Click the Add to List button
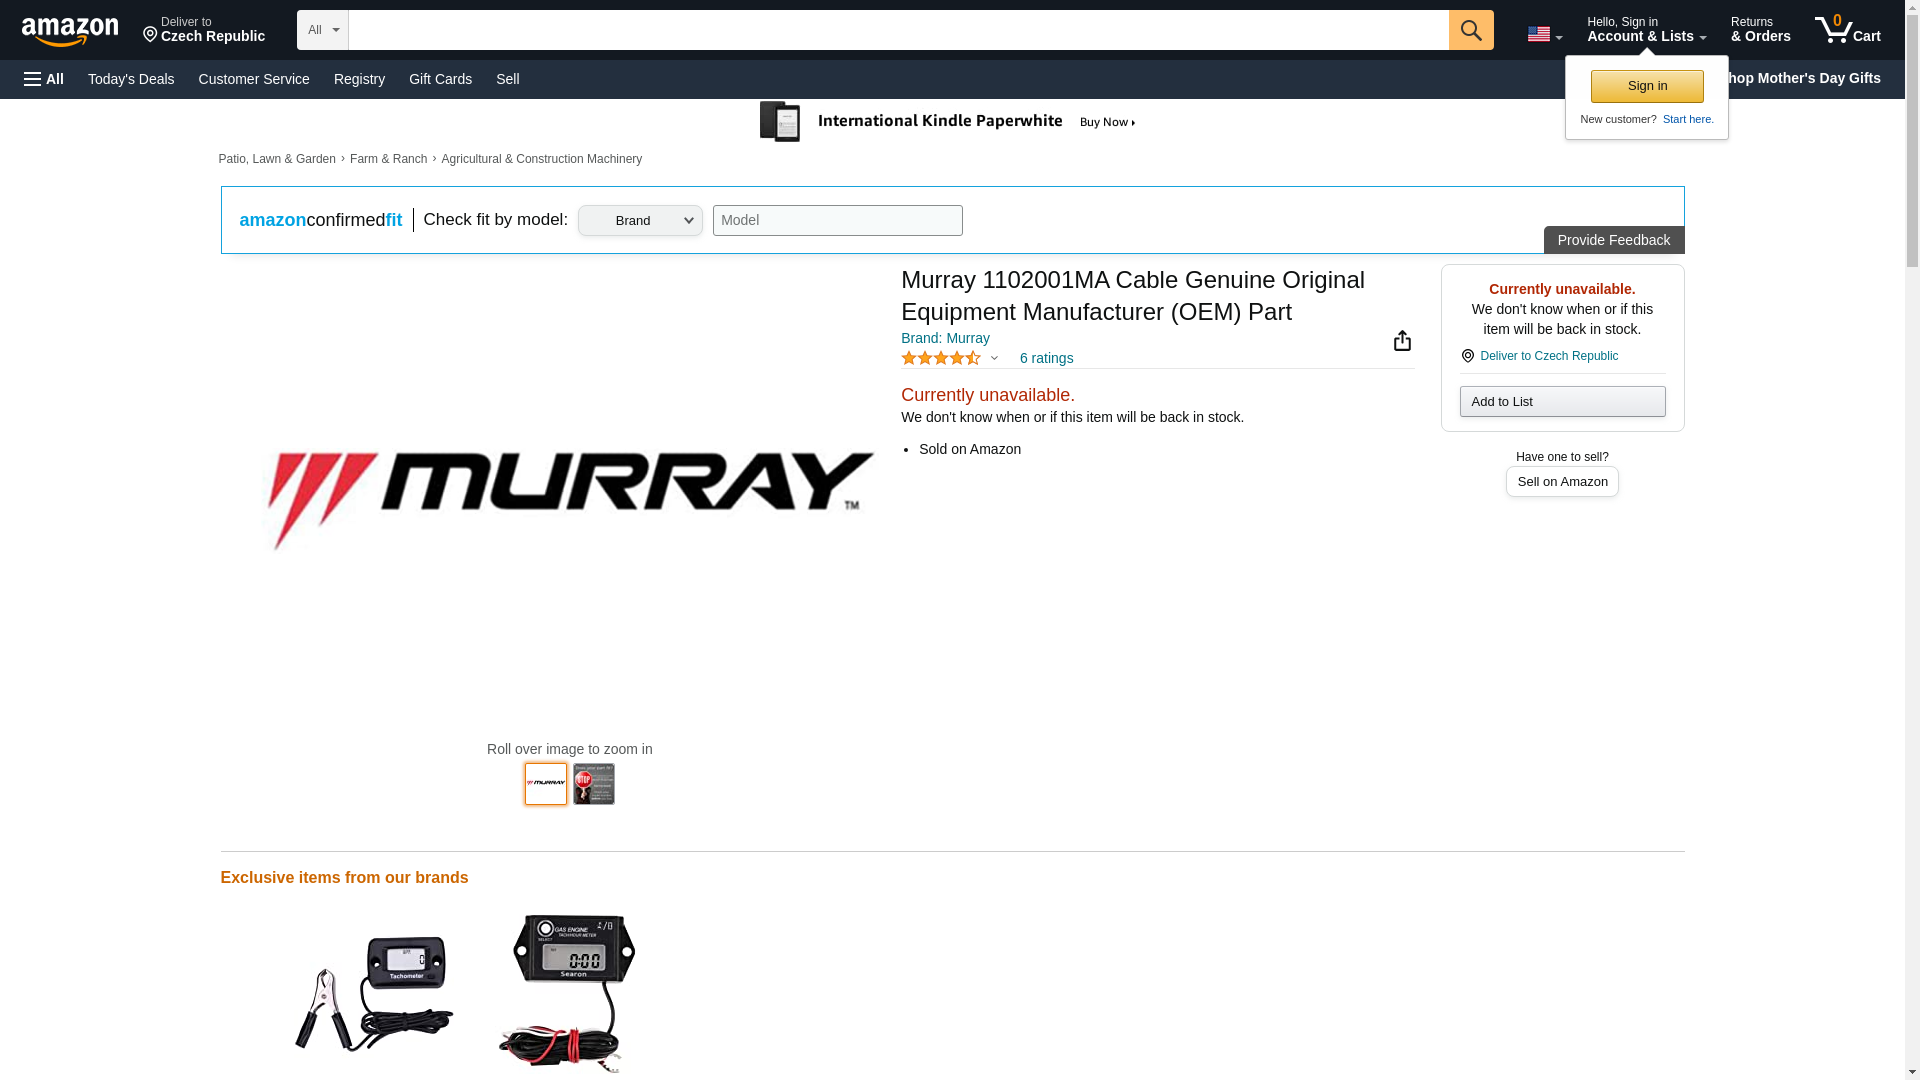This screenshot has width=1920, height=1080. [1562, 401]
